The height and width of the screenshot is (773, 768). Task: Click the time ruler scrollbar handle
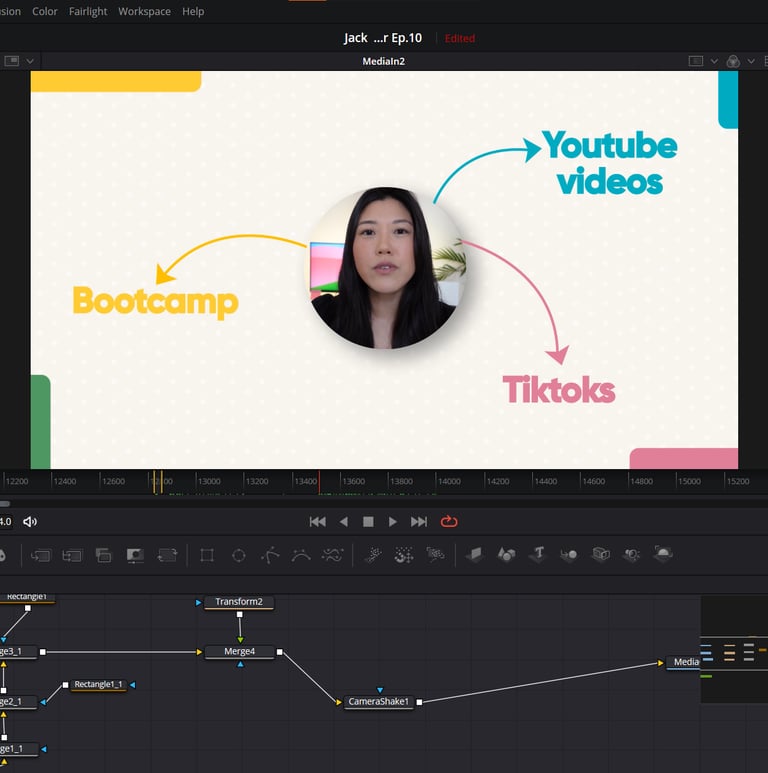coord(5,503)
